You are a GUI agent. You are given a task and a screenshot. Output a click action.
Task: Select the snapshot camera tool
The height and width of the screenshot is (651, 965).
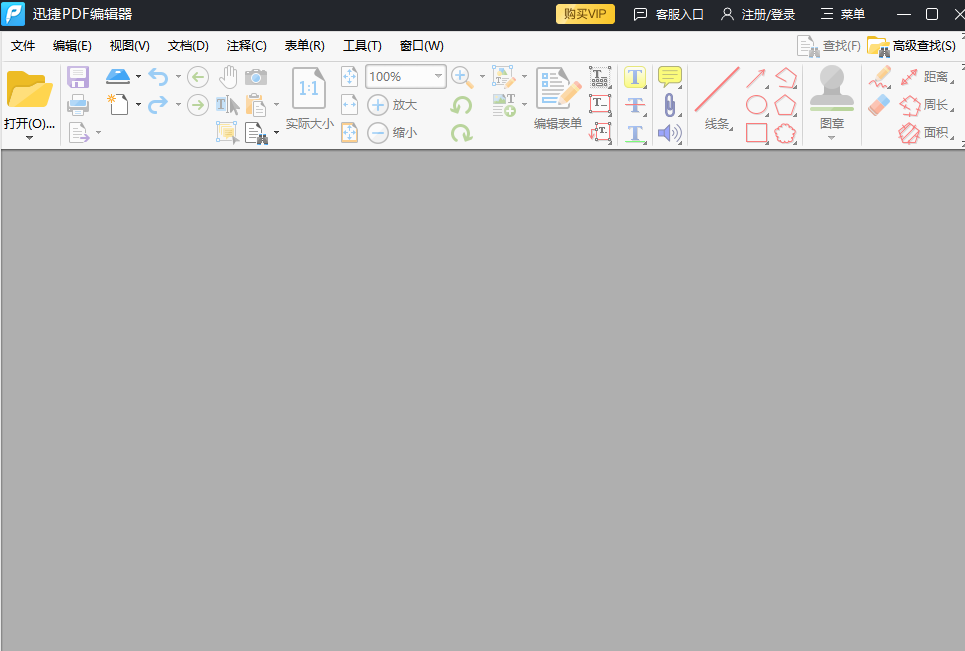click(256, 76)
